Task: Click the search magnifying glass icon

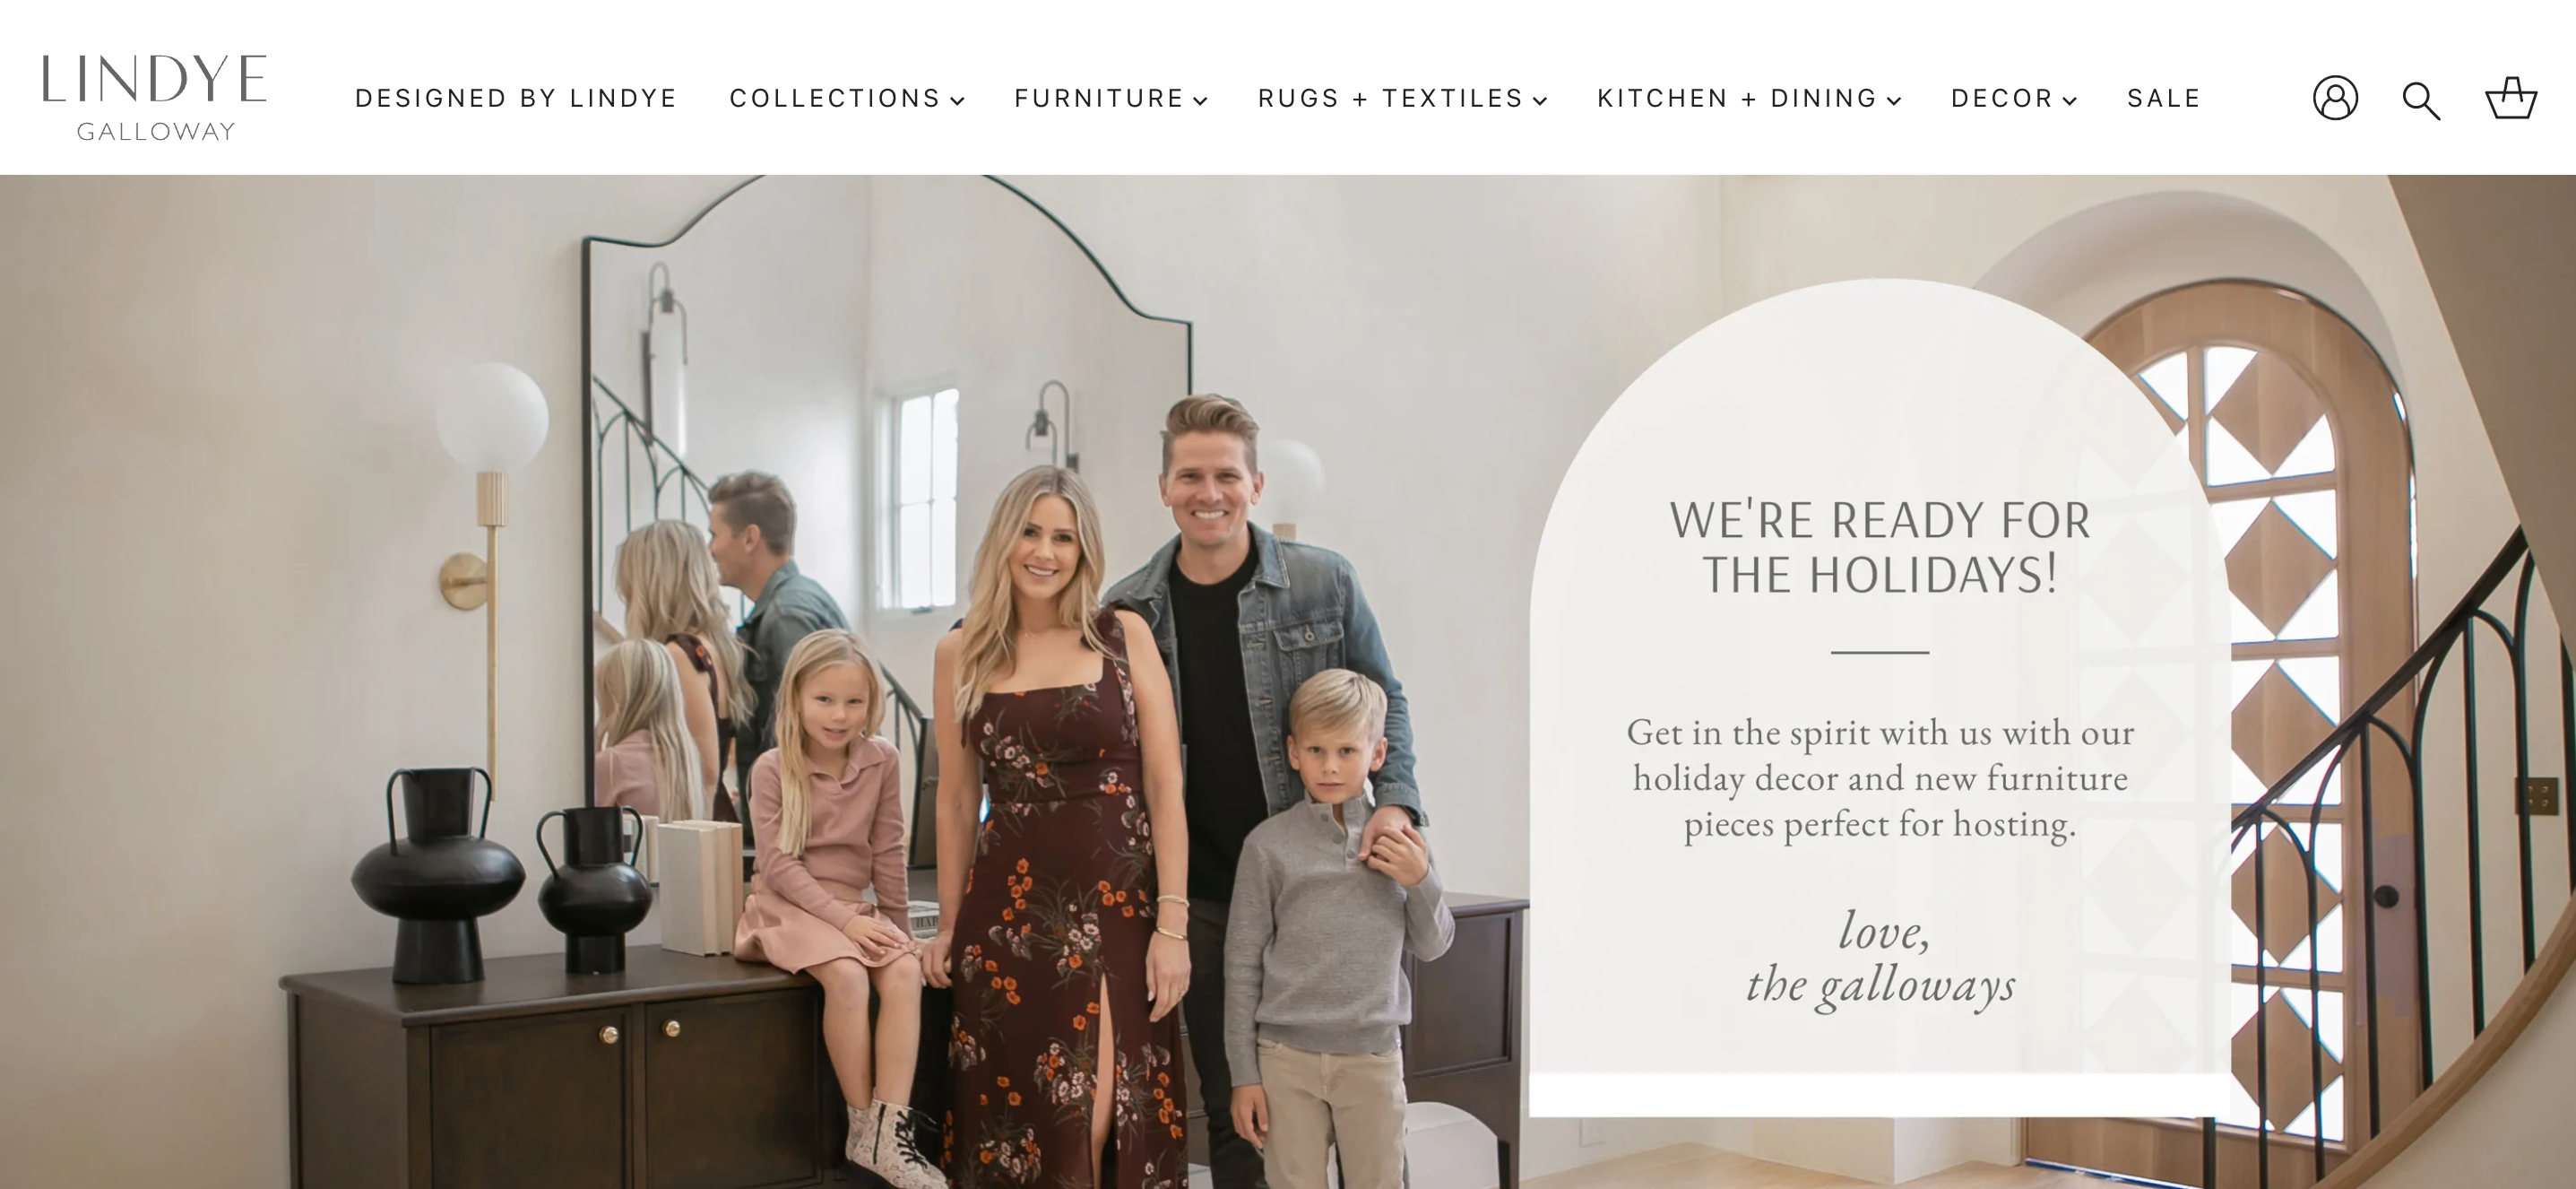Action: coord(2421,100)
